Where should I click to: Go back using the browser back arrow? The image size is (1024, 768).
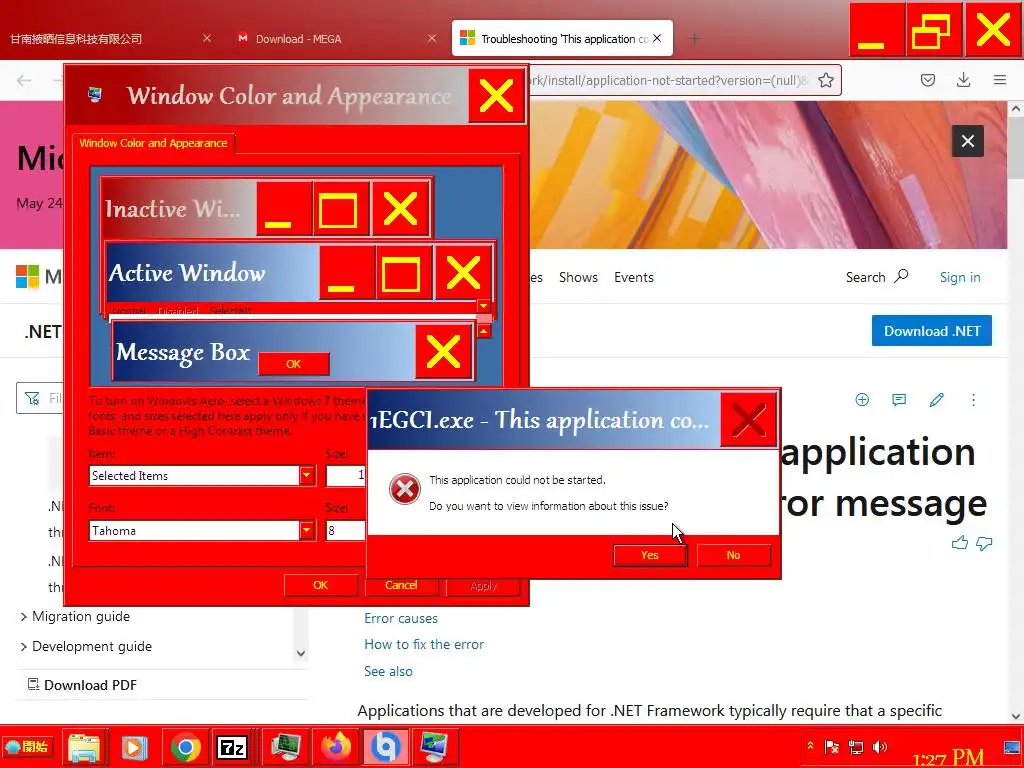click(24, 80)
